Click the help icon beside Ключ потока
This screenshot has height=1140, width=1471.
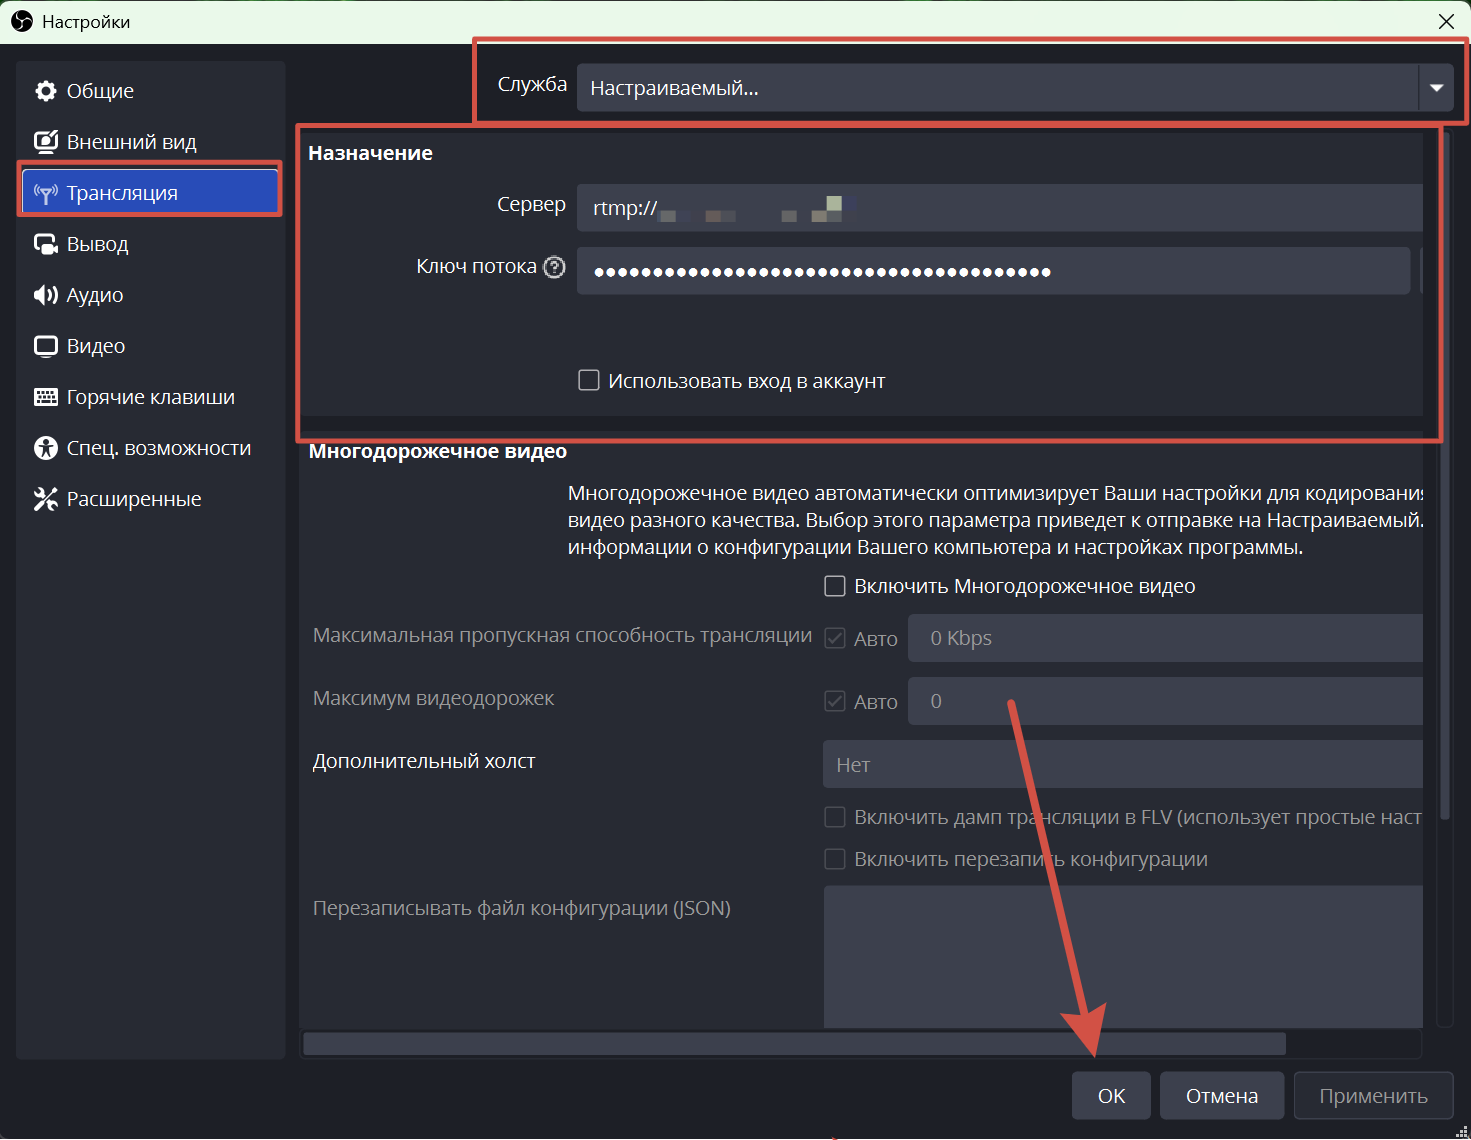click(554, 267)
